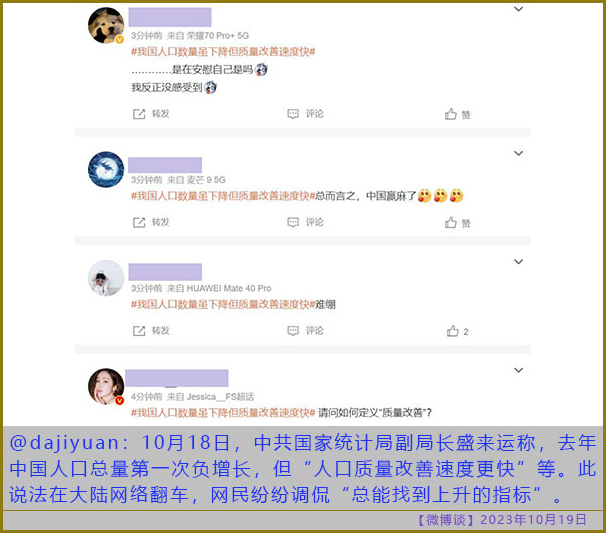The height and width of the screenshot is (533, 606).
Task: Like the first post about 安慰自己
Action: coord(458,114)
